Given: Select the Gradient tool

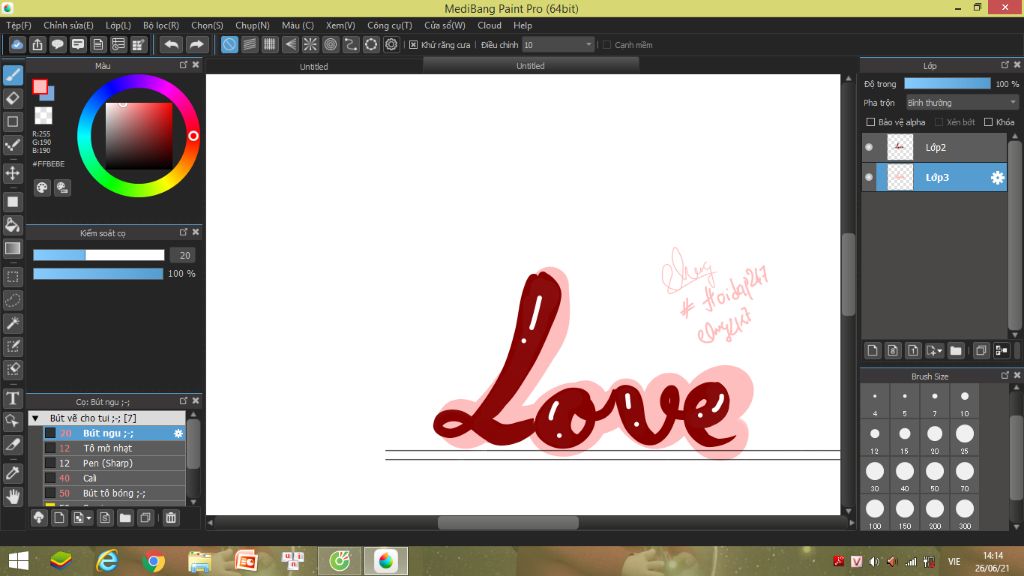Looking at the screenshot, I should (13, 248).
